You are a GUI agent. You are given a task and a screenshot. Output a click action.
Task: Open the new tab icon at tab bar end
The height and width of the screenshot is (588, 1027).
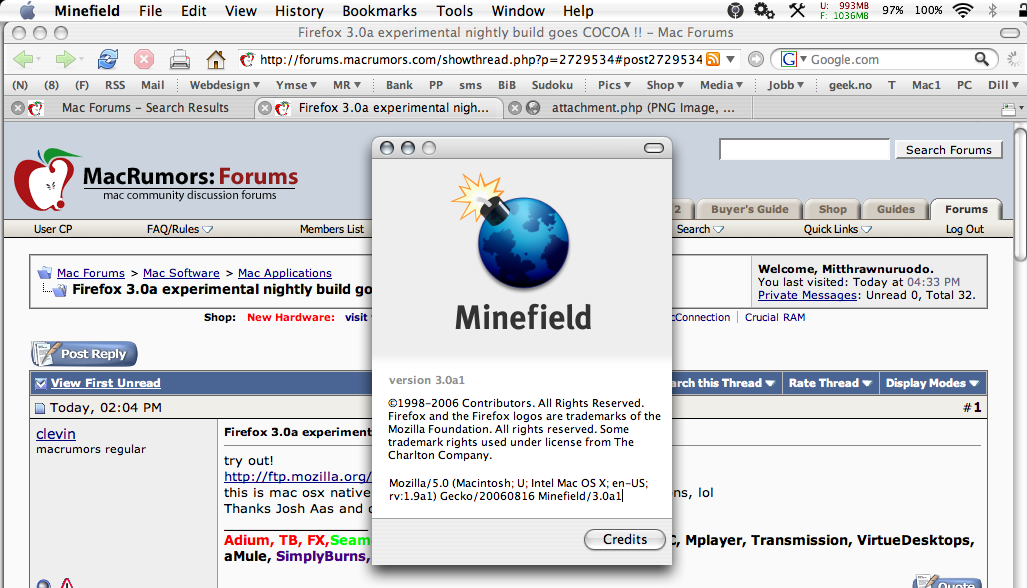[1009, 109]
